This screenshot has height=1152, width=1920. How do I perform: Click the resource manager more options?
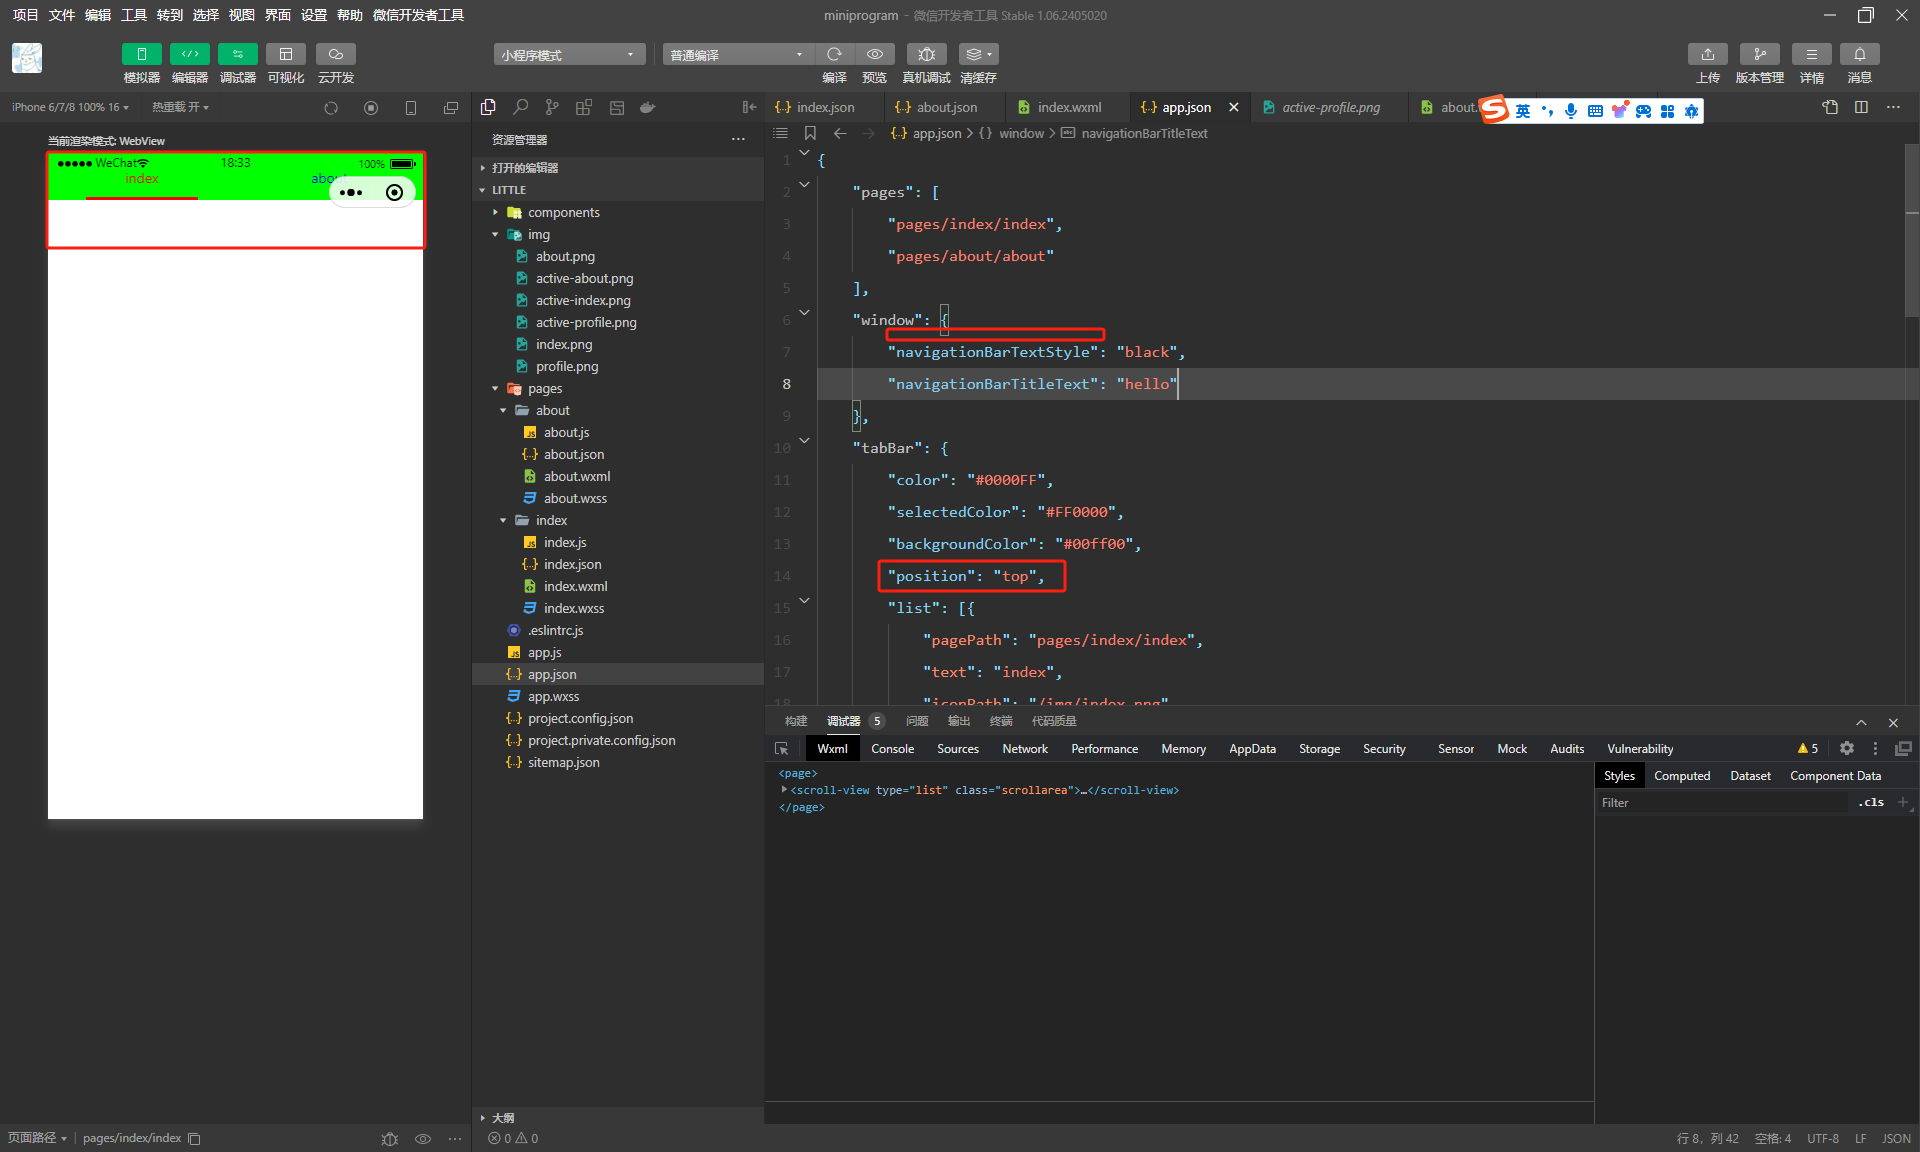738,139
